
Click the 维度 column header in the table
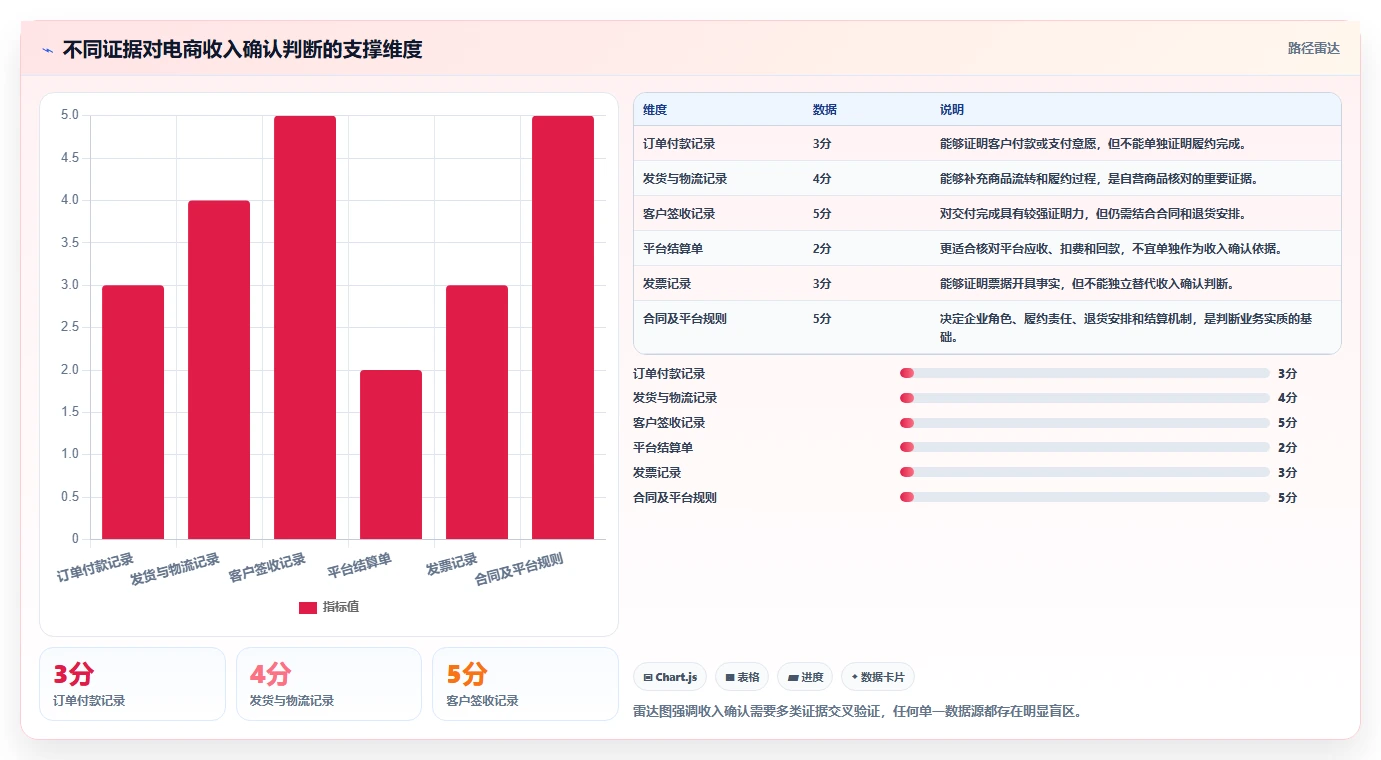coord(655,109)
